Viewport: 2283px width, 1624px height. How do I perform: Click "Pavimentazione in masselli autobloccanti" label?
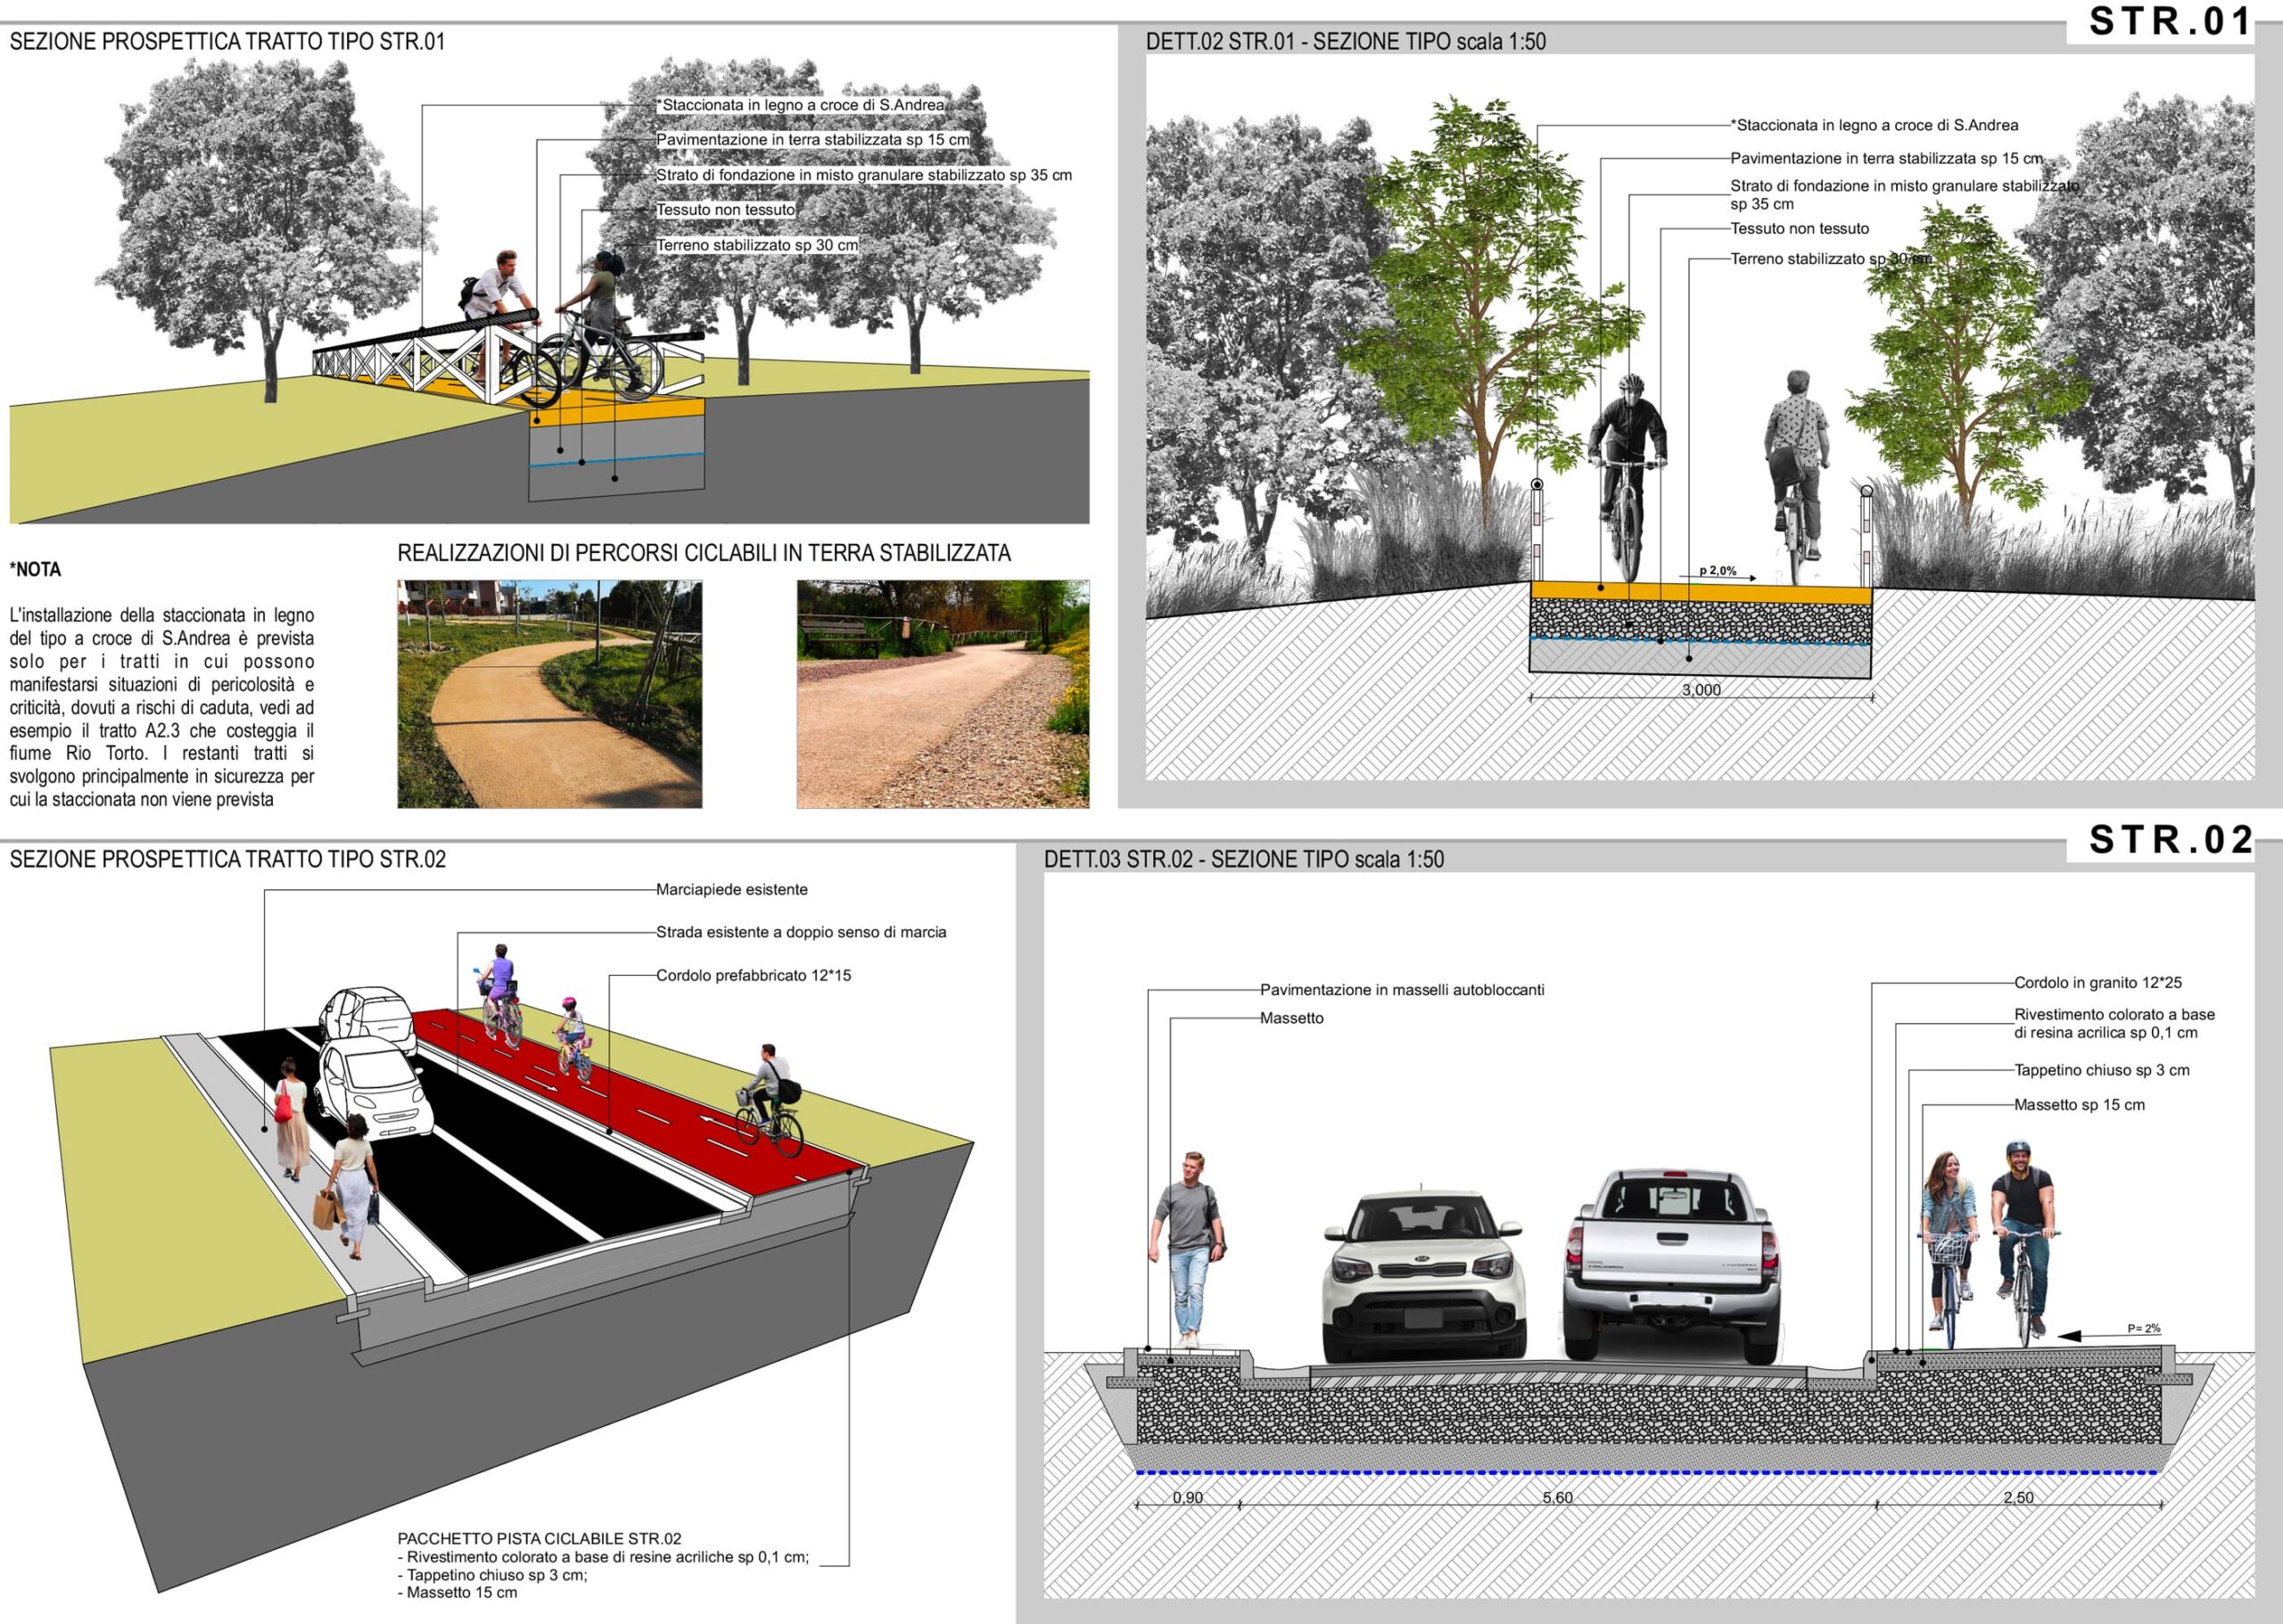[1402, 990]
